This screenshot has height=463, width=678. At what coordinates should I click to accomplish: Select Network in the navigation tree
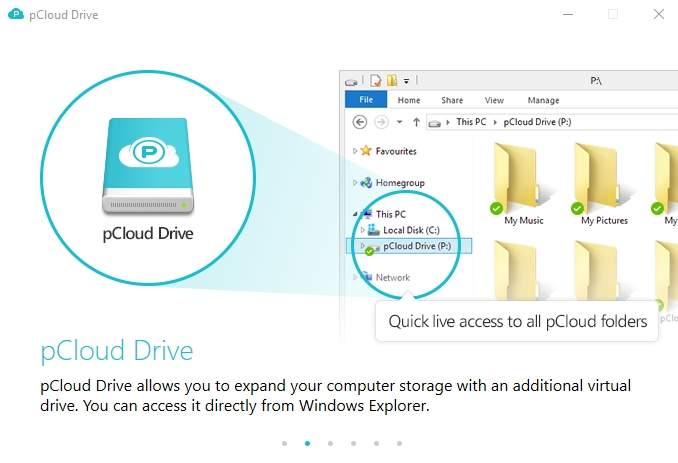[393, 278]
